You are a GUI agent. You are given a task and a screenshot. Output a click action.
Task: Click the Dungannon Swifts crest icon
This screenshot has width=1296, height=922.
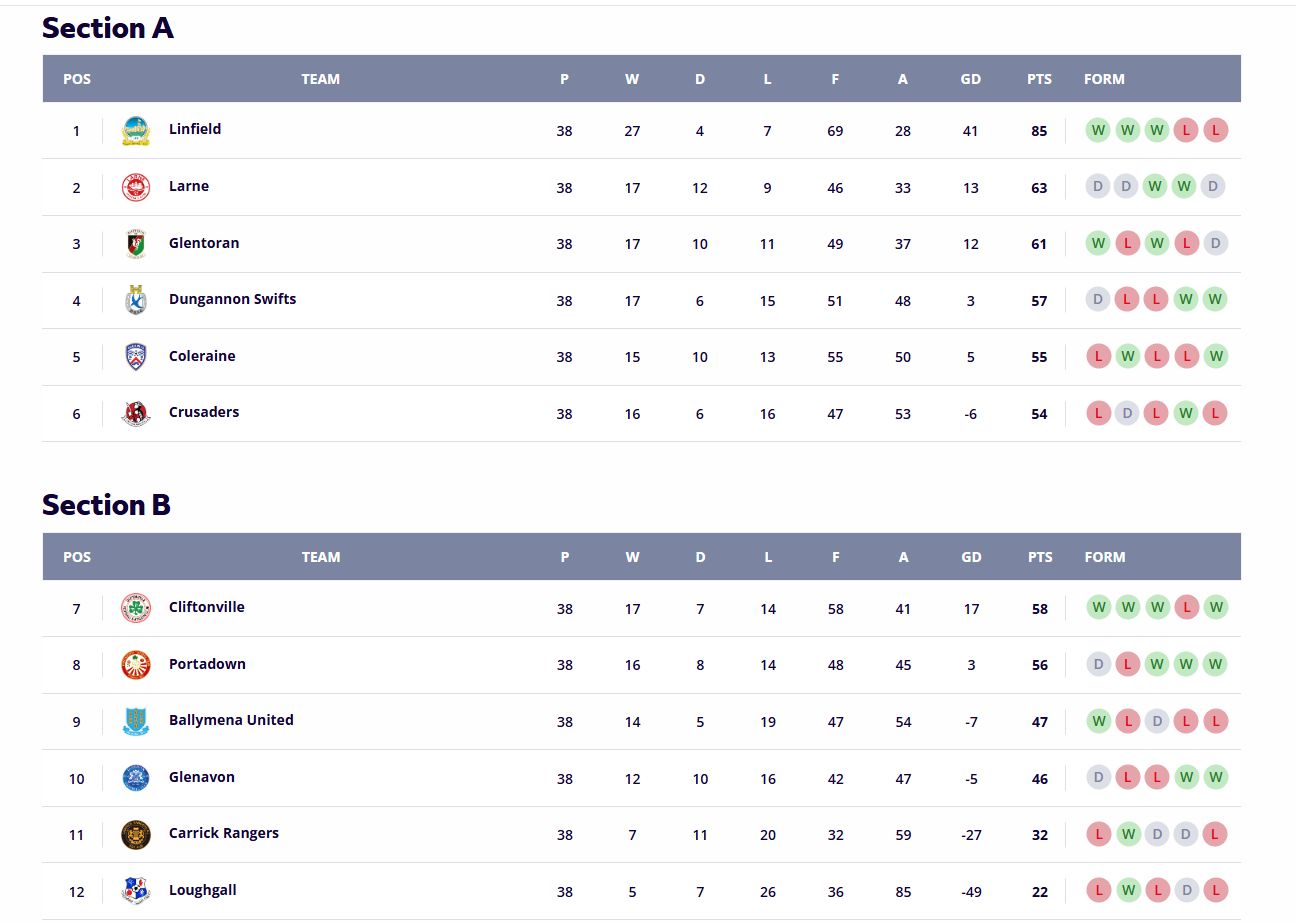(x=136, y=300)
